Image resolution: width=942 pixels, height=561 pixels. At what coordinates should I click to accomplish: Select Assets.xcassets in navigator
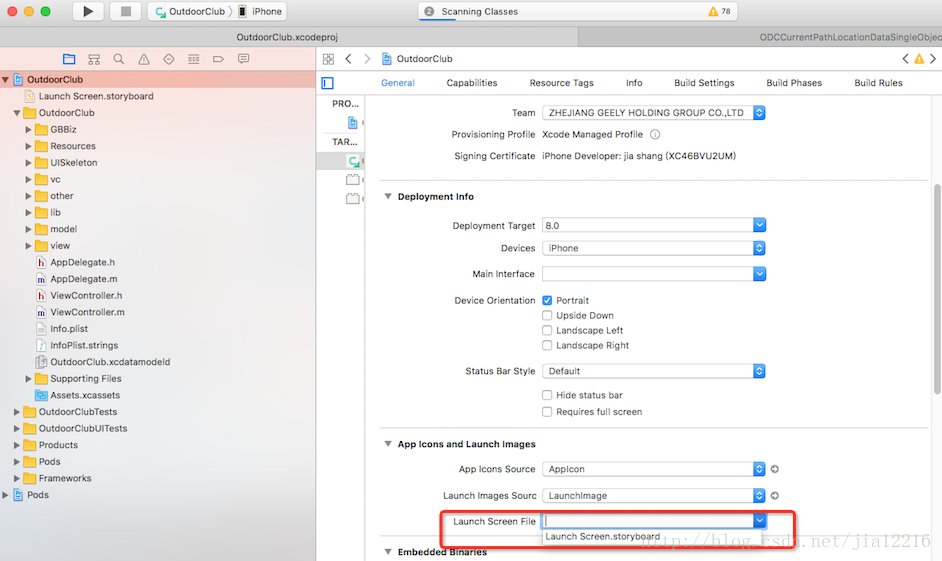[85, 395]
